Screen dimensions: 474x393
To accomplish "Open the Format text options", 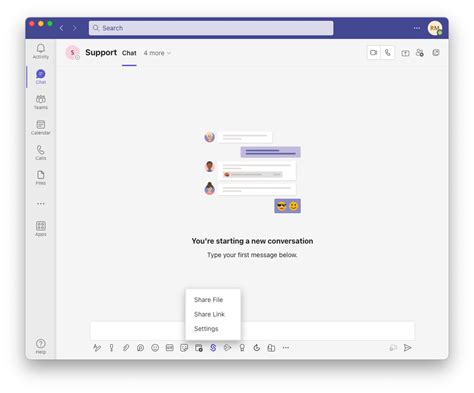I will pos(97,348).
